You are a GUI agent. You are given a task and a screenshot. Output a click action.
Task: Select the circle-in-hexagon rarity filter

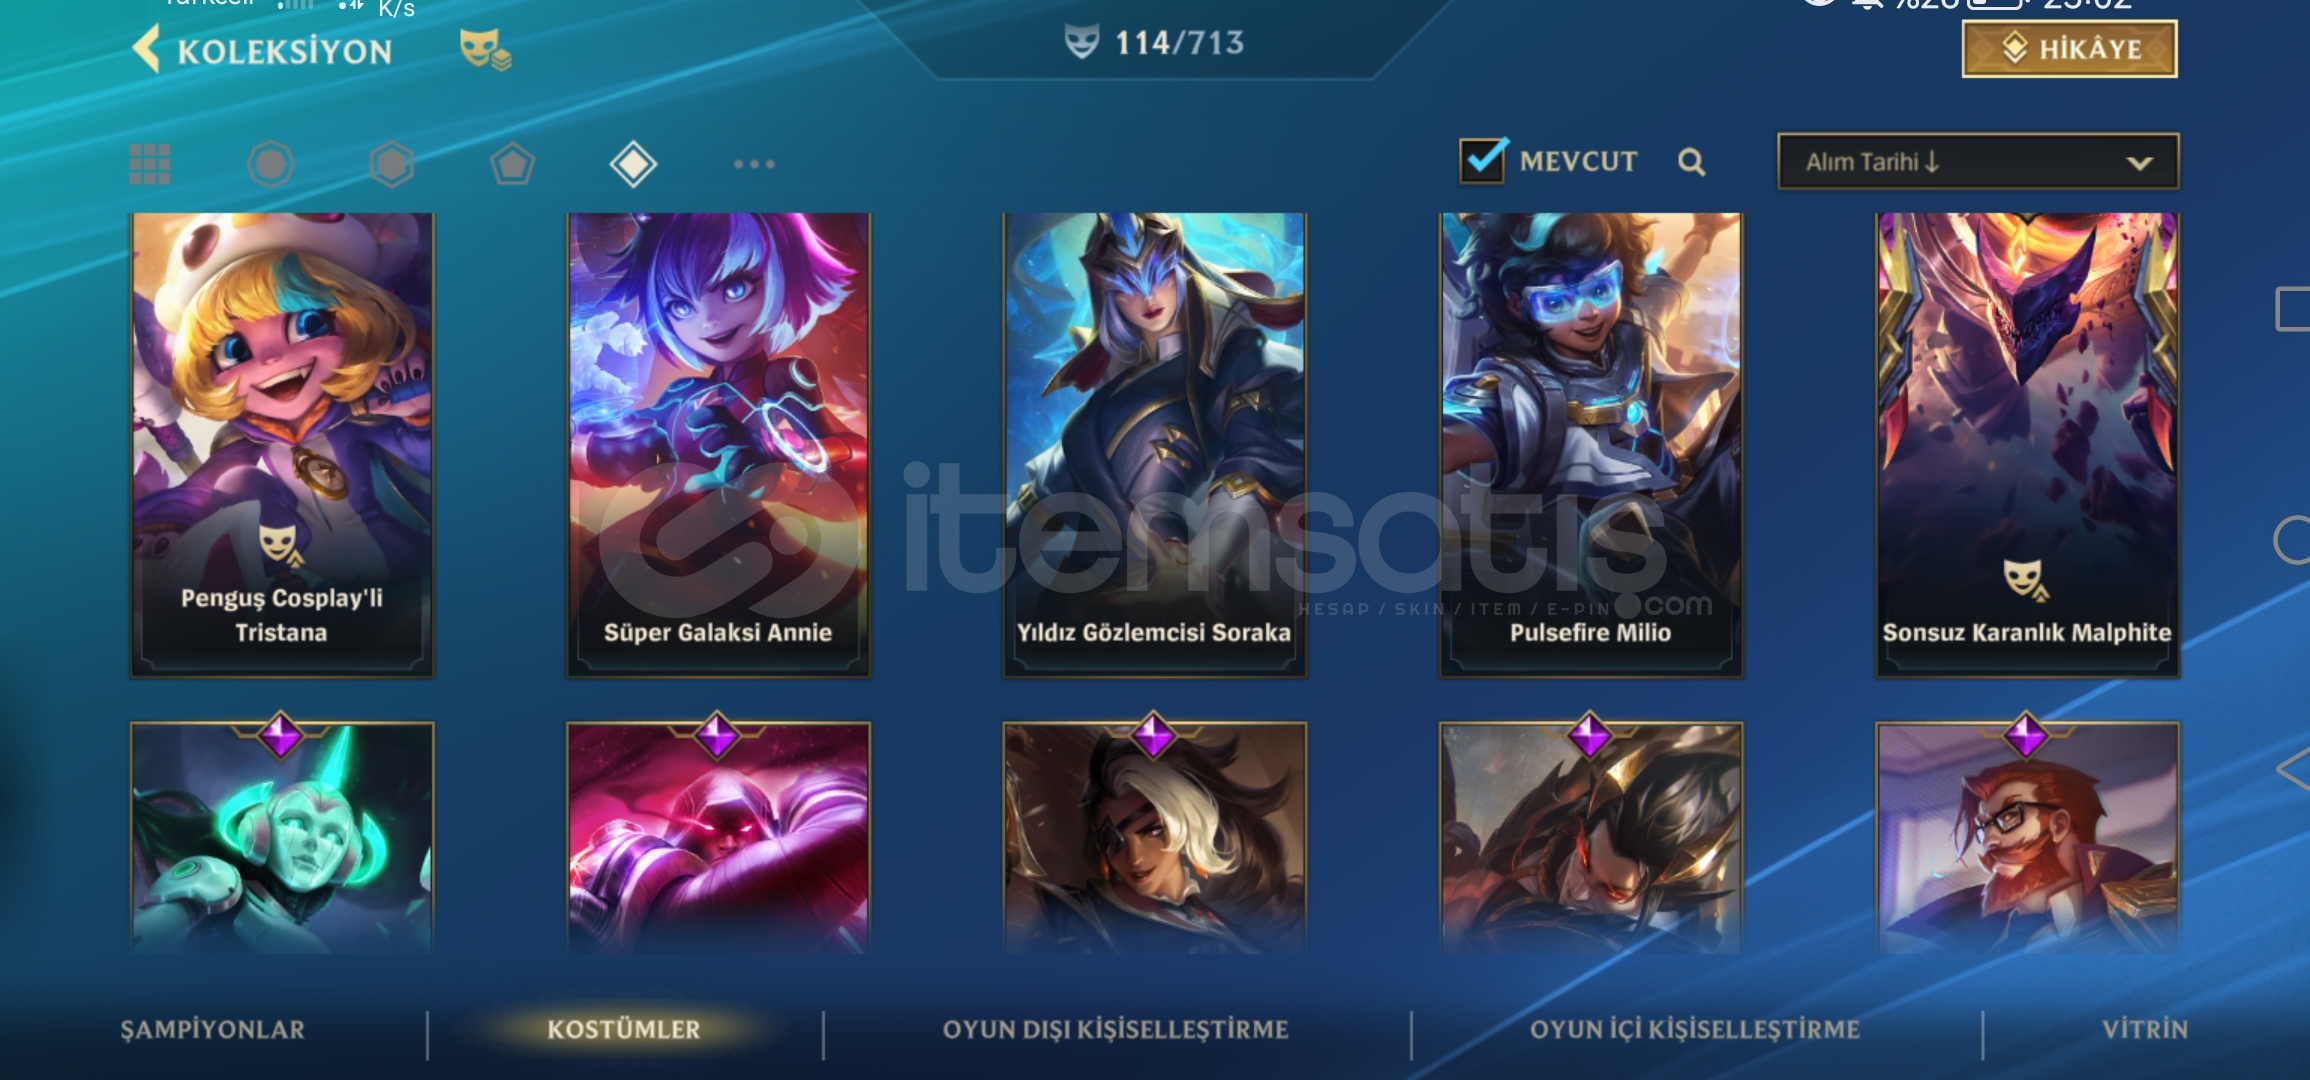pos(271,164)
